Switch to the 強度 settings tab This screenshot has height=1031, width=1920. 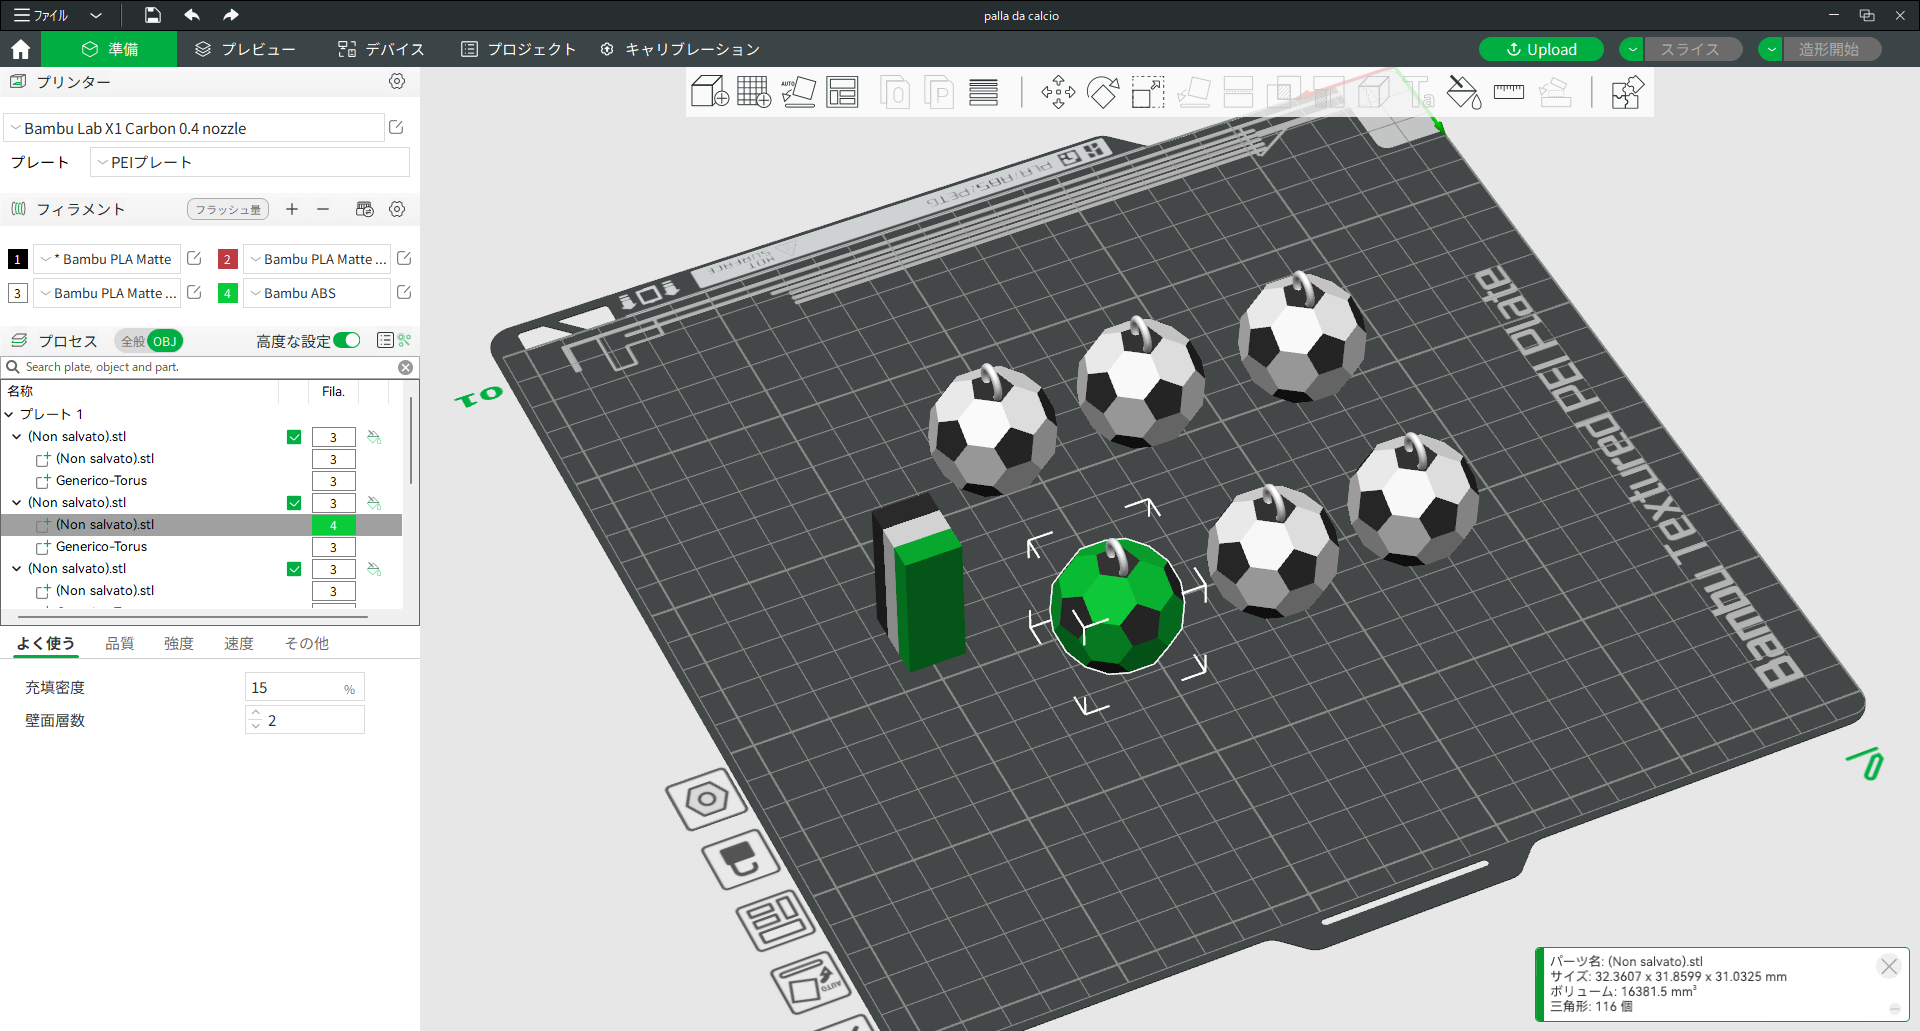[179, 643]
